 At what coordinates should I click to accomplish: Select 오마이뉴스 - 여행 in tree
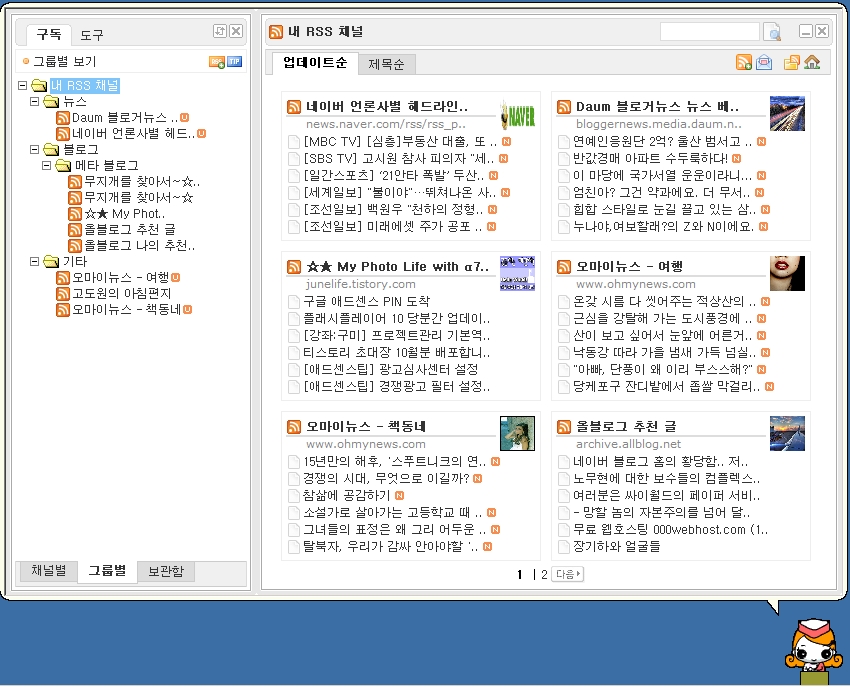coord(120,278)
